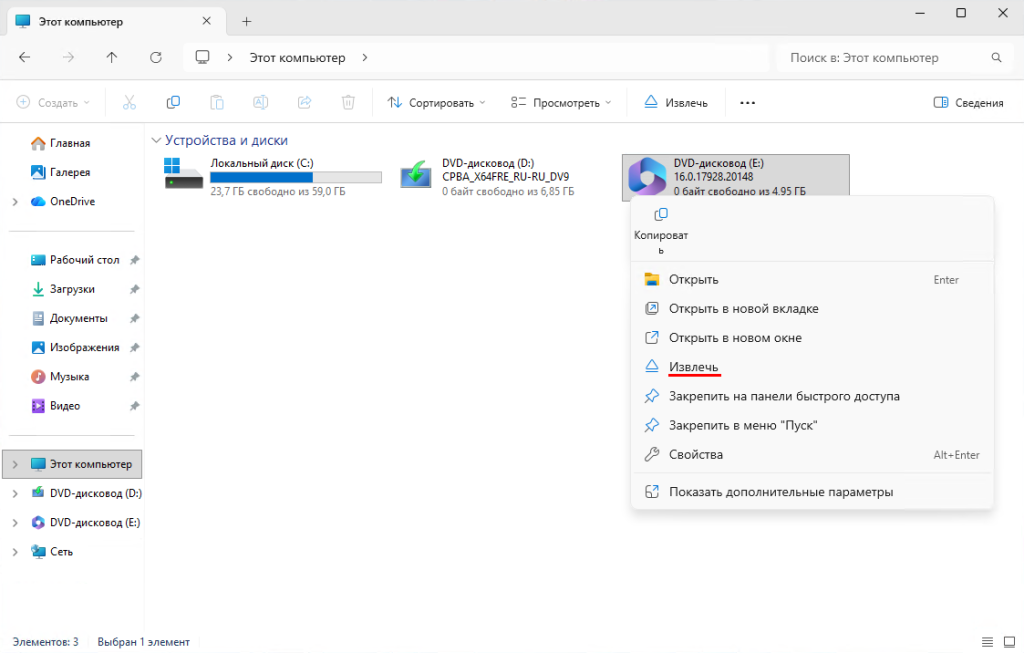Viewport: 1024px width, 653px height.
Task: Expand DVD-дисковод (E:) tree node
Action: pyautogui.click(x=15, y=523)
